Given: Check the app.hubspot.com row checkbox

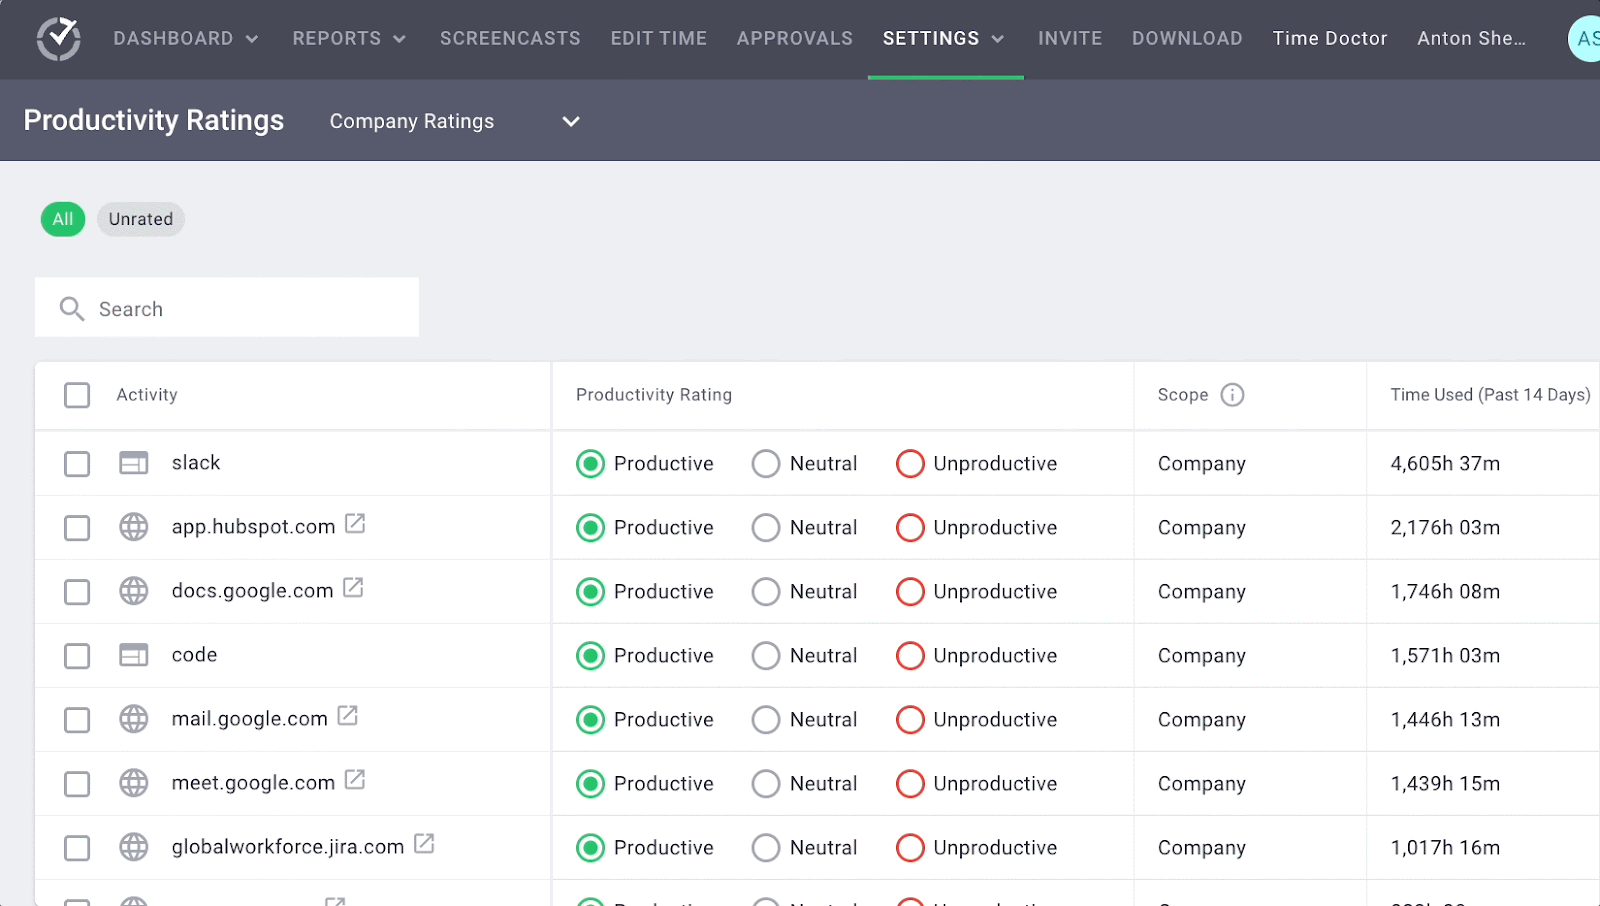Looking at the screenshot, I should [x=77, y=528].
